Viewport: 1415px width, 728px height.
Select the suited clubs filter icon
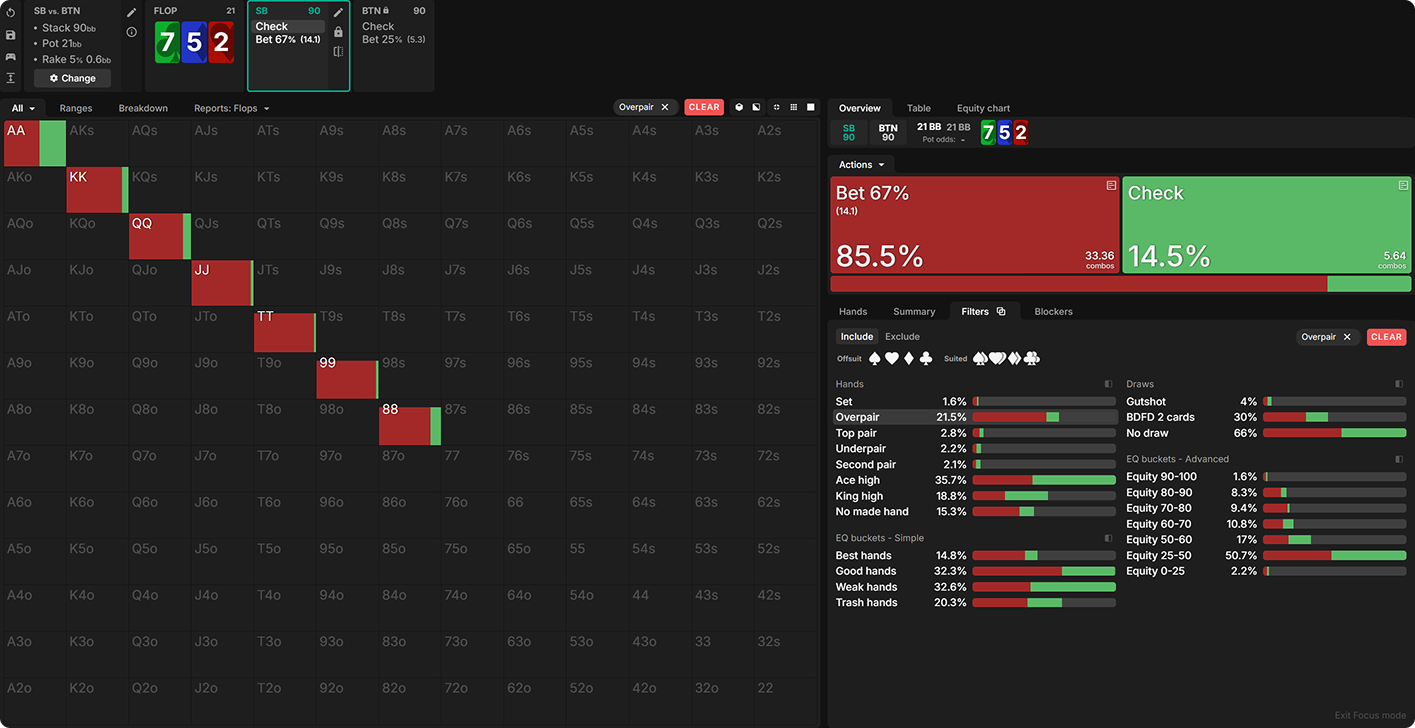1033,358
